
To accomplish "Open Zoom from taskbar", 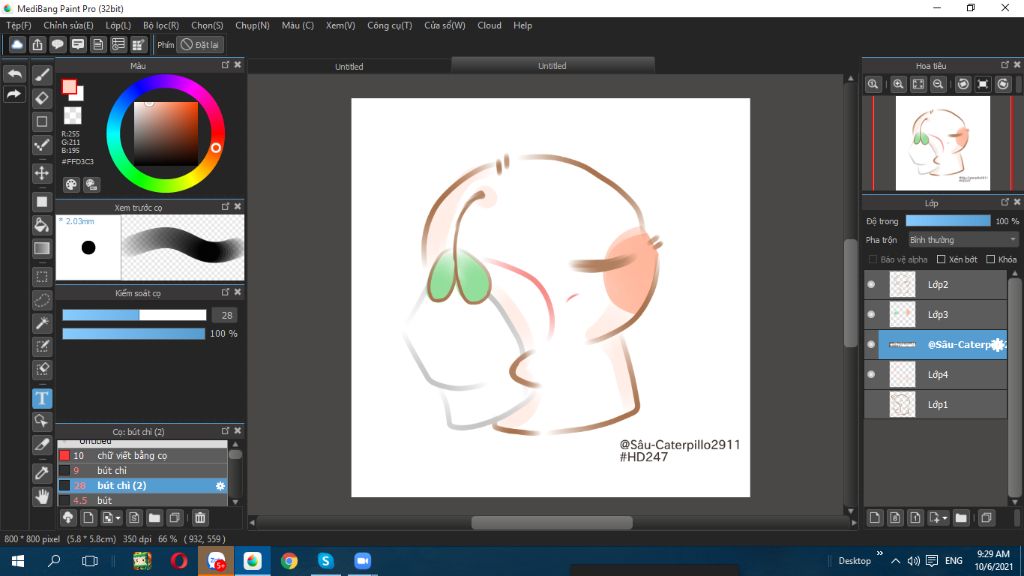I will coord(362,561).
